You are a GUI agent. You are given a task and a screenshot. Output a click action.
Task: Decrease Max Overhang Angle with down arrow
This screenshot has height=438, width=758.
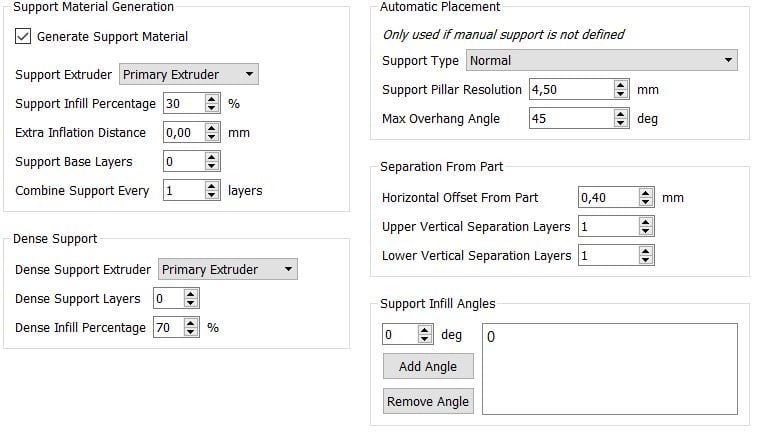tap(620, 123)
